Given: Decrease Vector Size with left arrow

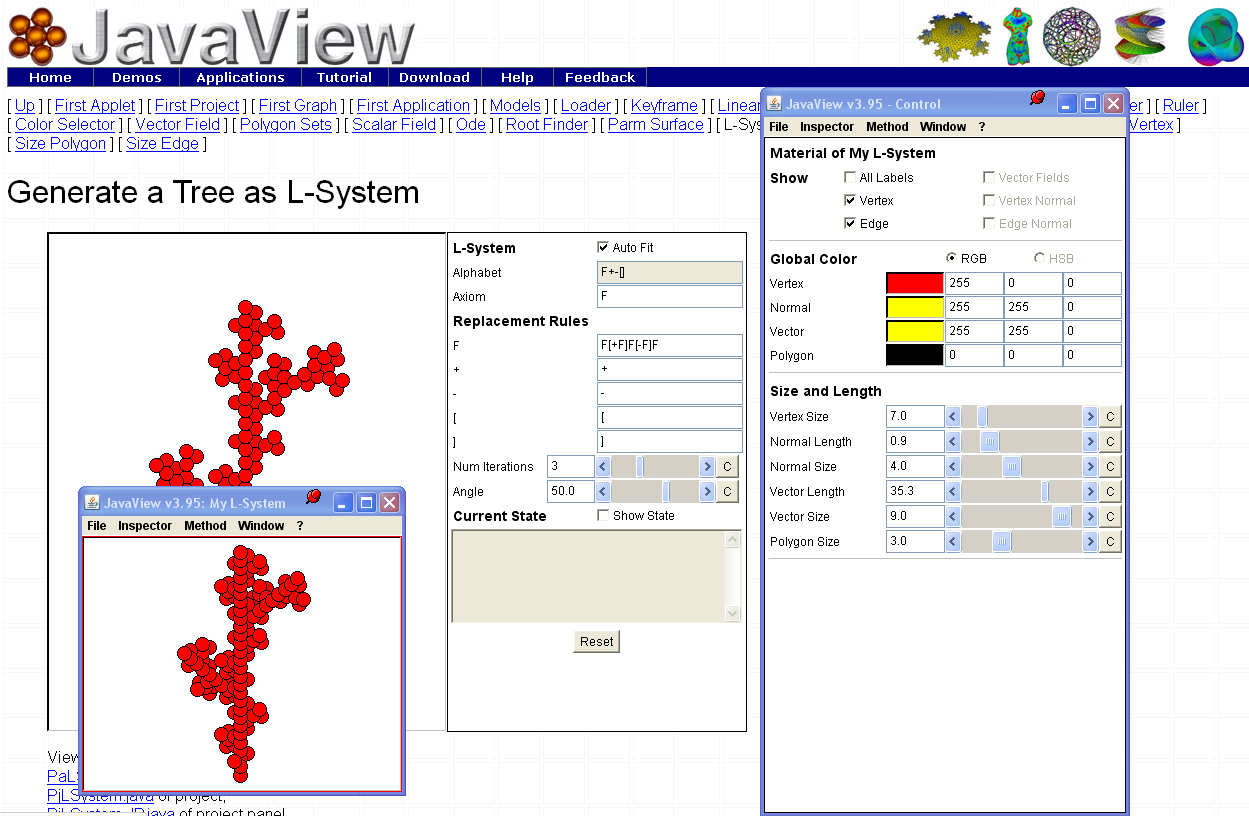Looking at the screenshot, I should tap(953, 517).
